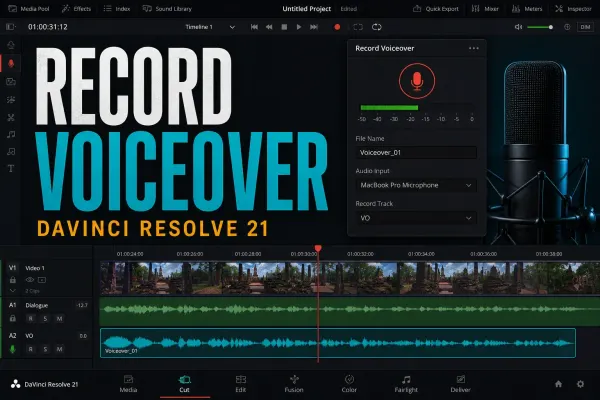This screenshot has height=400, width=600.
Task: Open the Titles (T) sidebar icon
Action: (x=11, y=168)
